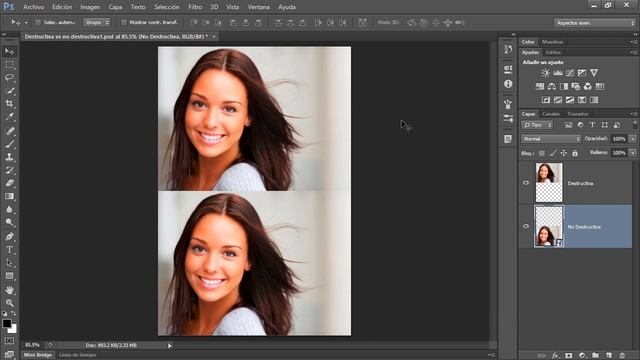Select the Clone Stamp tool
640x360 pixels.
click(9, 157)
